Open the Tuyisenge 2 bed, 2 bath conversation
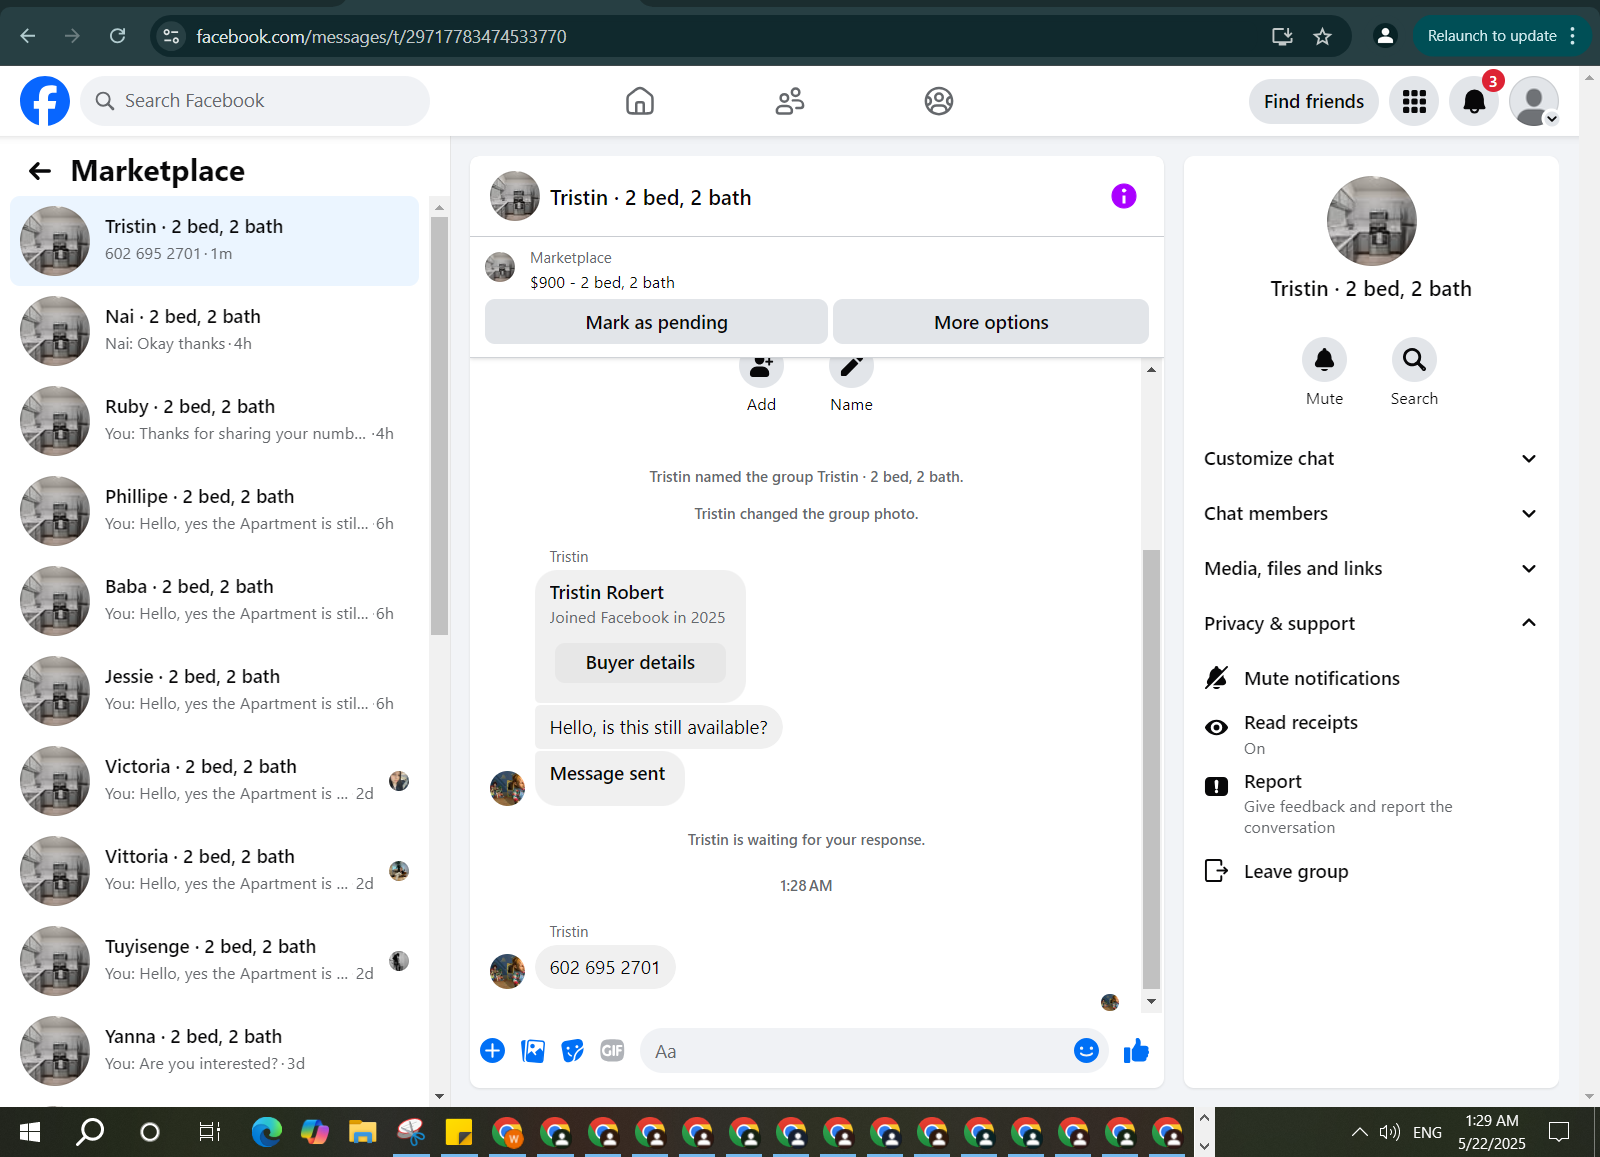The image size is (1600, 1157). tap(215, 961)
